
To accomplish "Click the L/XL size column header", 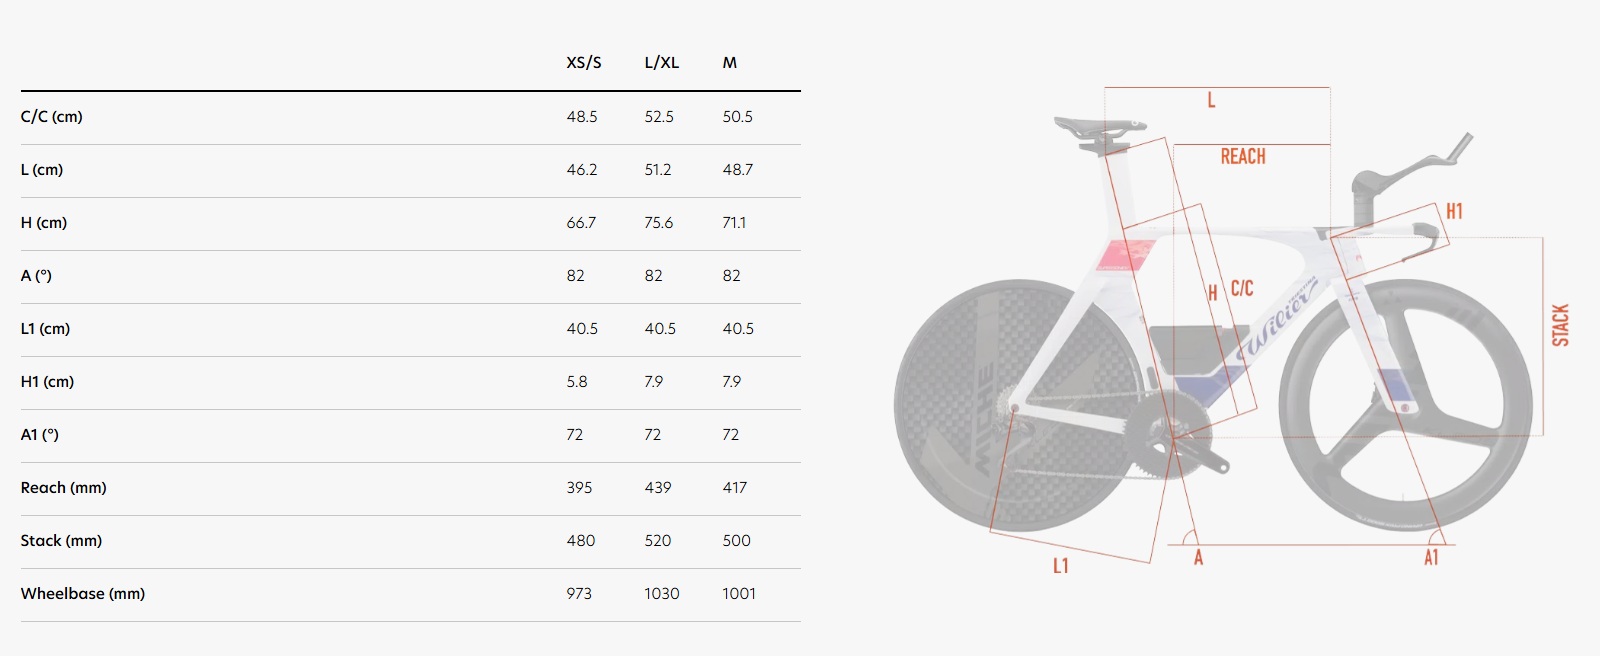I will click(x=661, y=63).
